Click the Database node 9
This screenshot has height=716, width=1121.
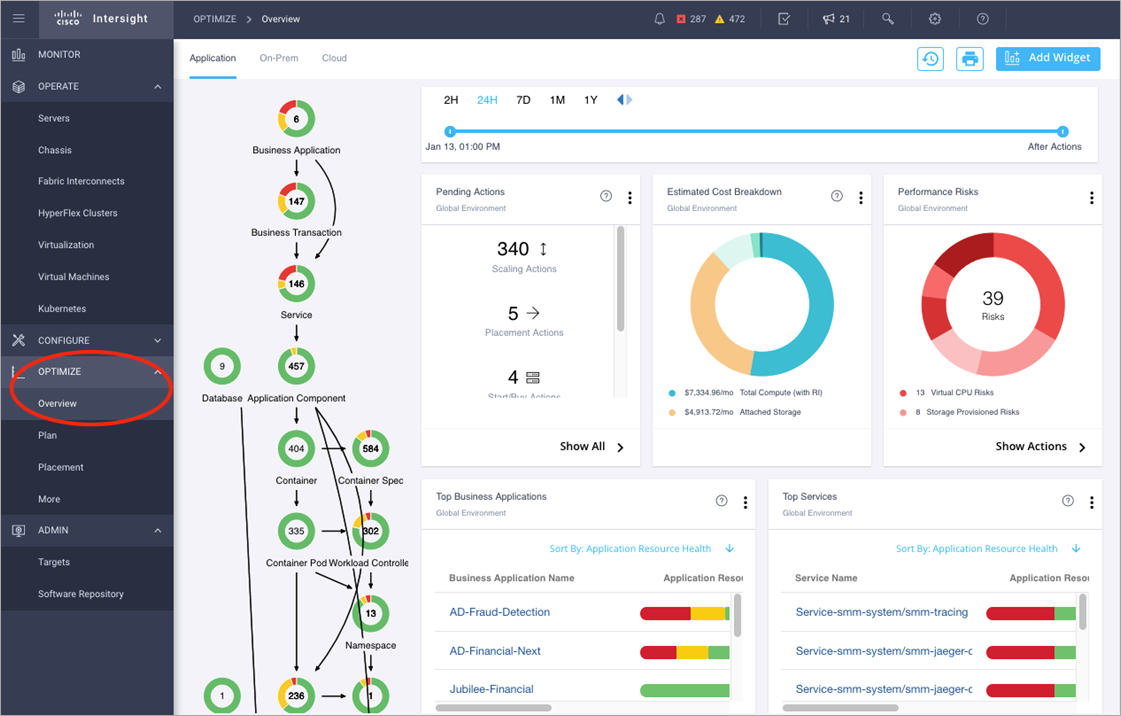(x=222, y=366)
